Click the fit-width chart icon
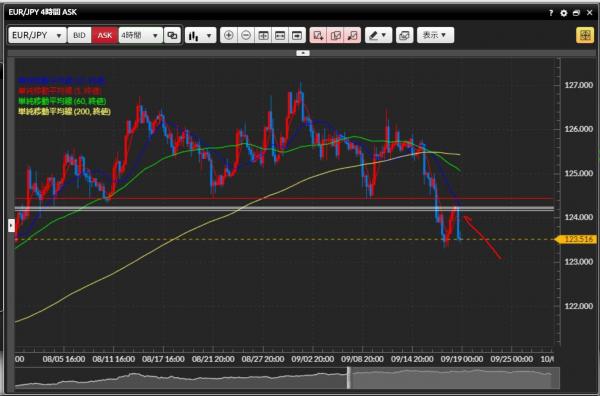Viewport: 600px width, 396px height. click(280, 35)
